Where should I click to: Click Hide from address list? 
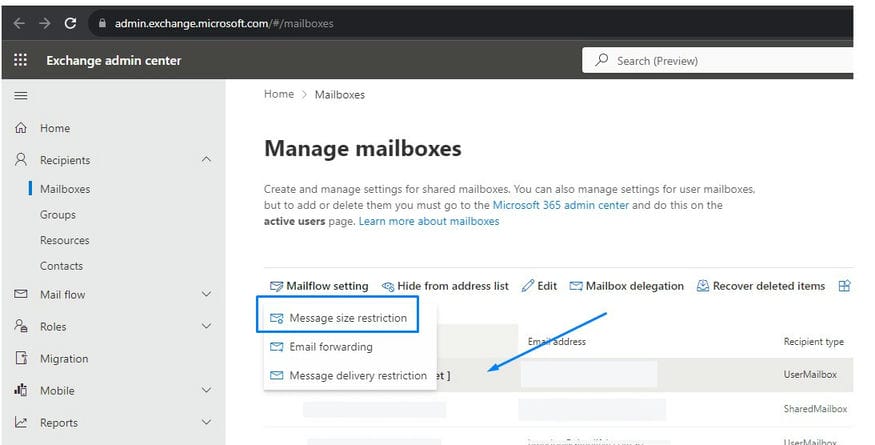tap(445, 286)
